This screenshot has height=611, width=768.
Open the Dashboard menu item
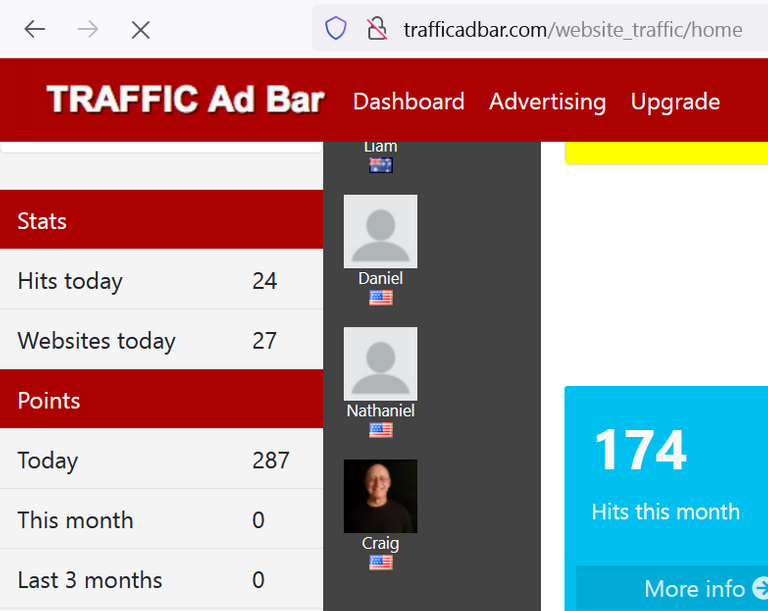click(409, 102)
